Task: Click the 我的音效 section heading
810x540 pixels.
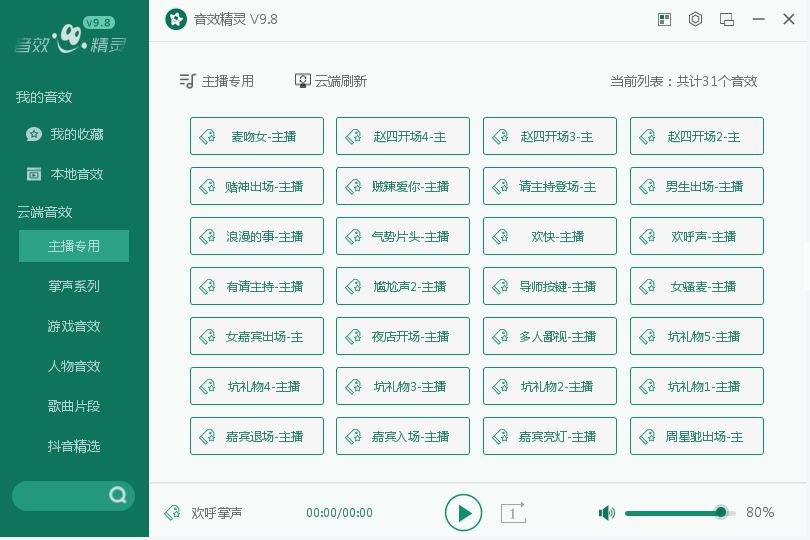Action: coord(44,97)
